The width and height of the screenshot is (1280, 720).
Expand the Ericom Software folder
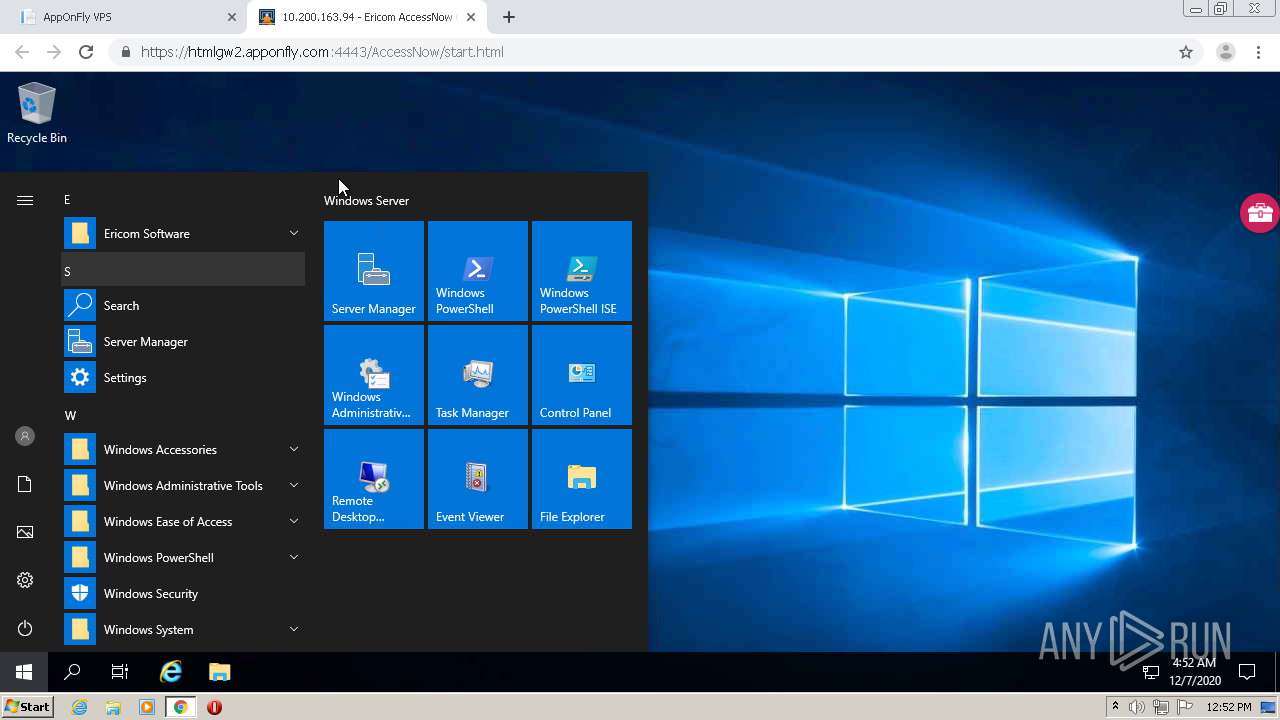point(184,234)
